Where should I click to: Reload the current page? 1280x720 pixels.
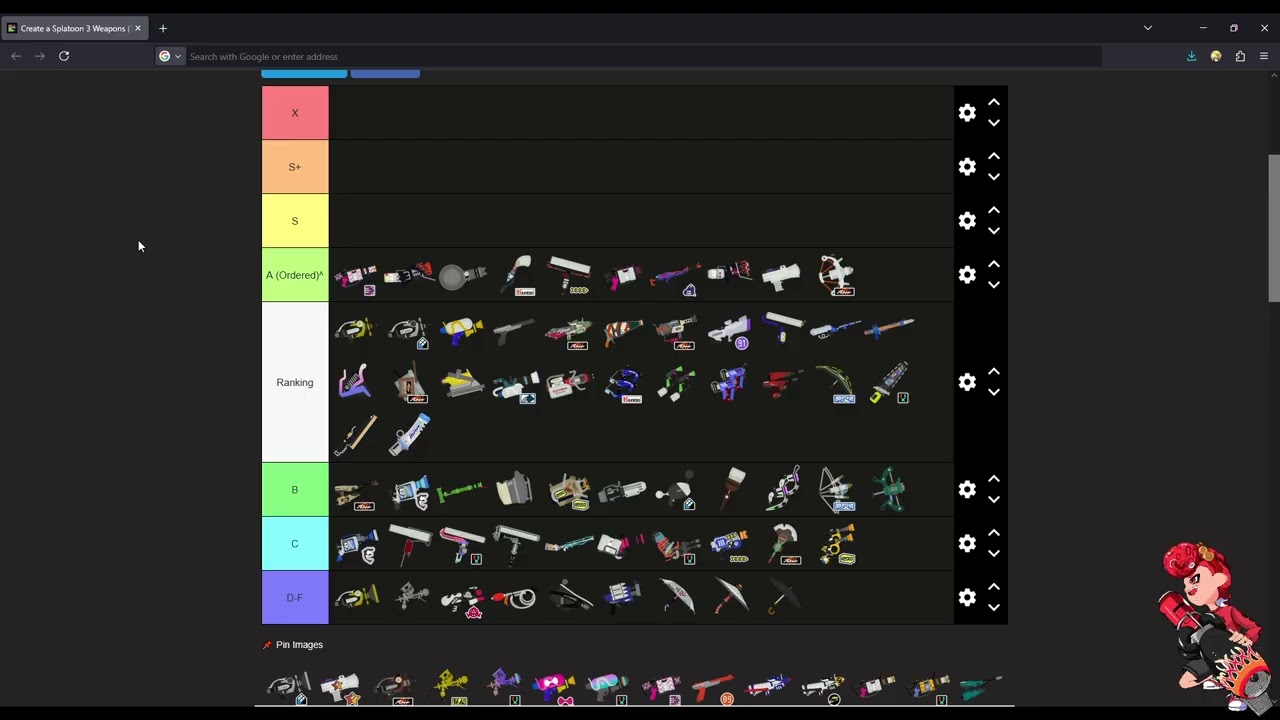point(64,56)
